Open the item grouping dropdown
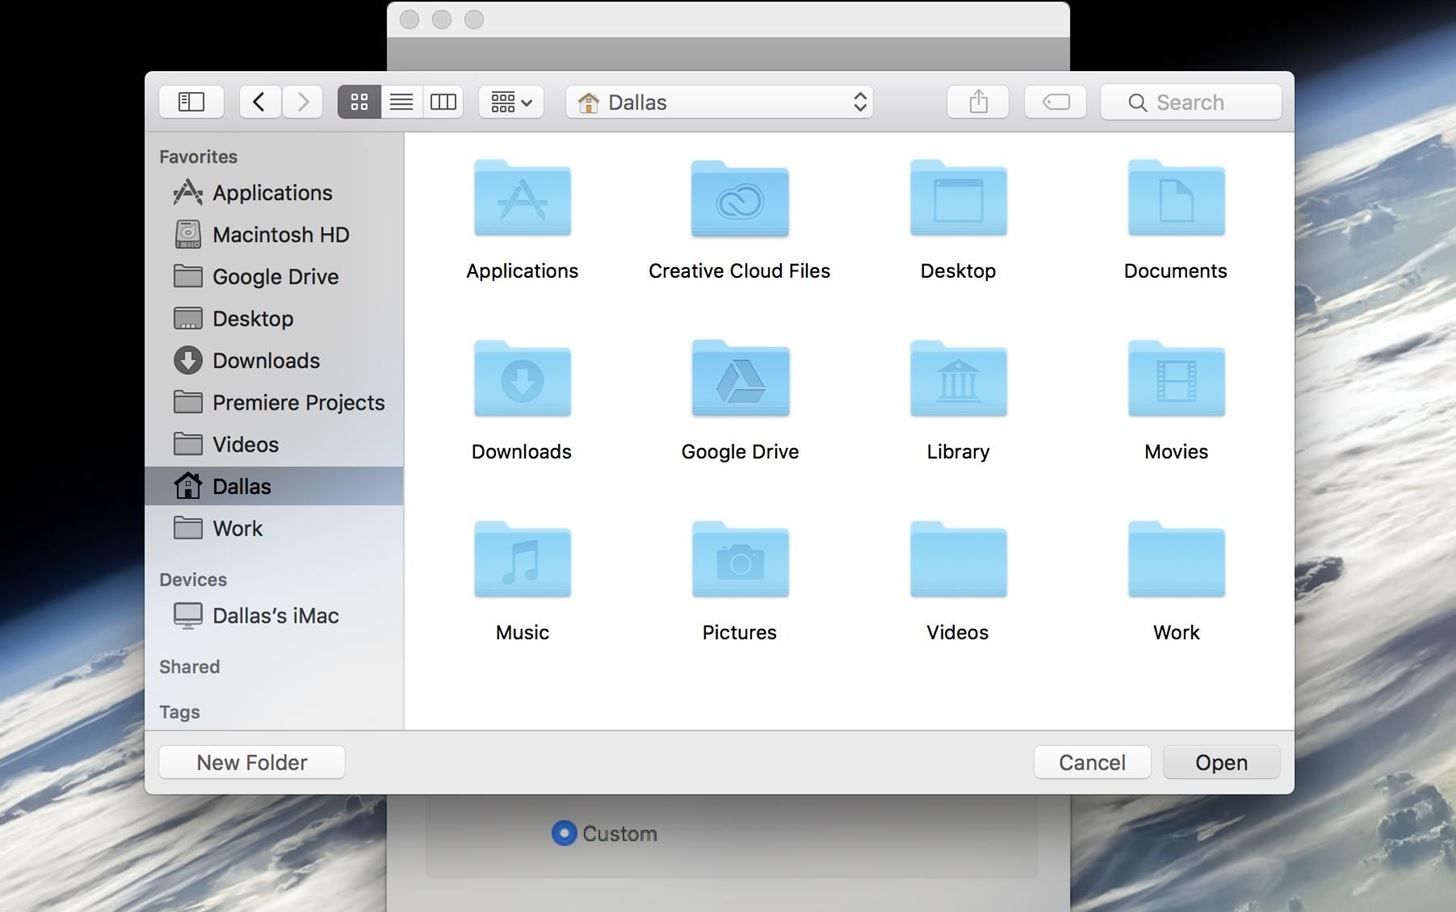The image size is (1456, 912). [510, 101]
